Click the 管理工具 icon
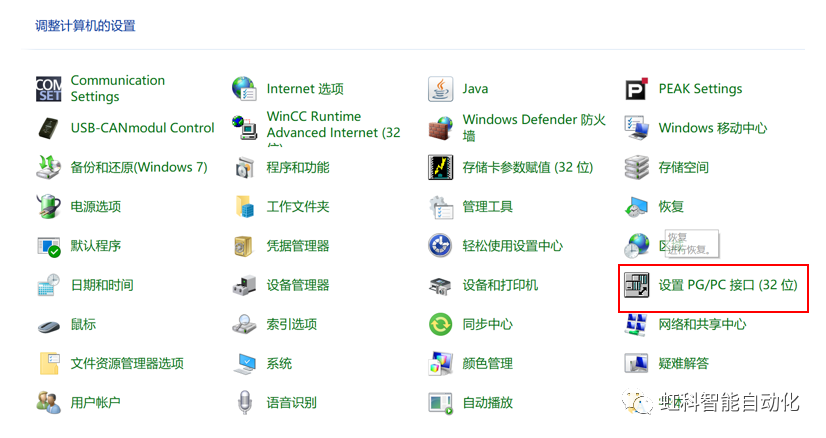Viewport: 826px width, 438px height. coord(441,207)
